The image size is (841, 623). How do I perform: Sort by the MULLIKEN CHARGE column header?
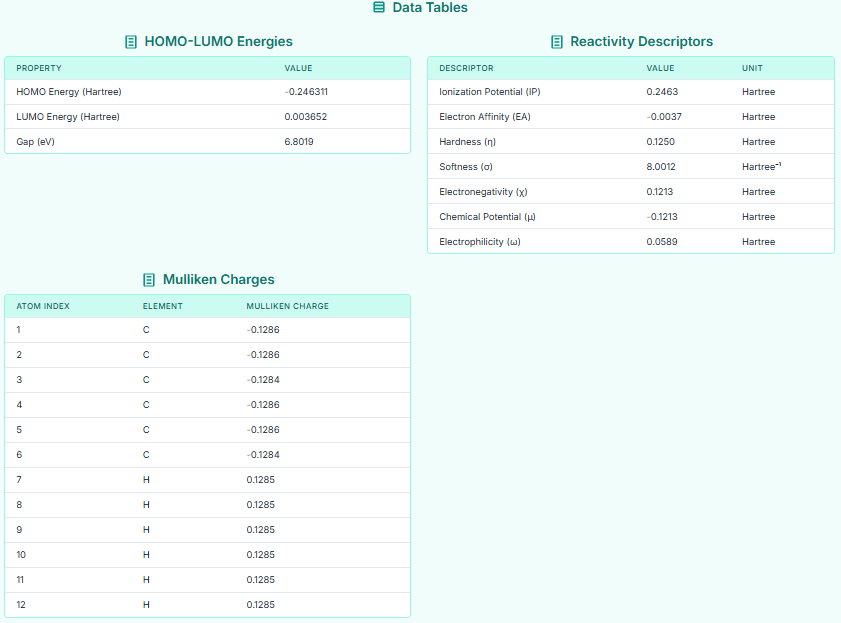(287, 306)
